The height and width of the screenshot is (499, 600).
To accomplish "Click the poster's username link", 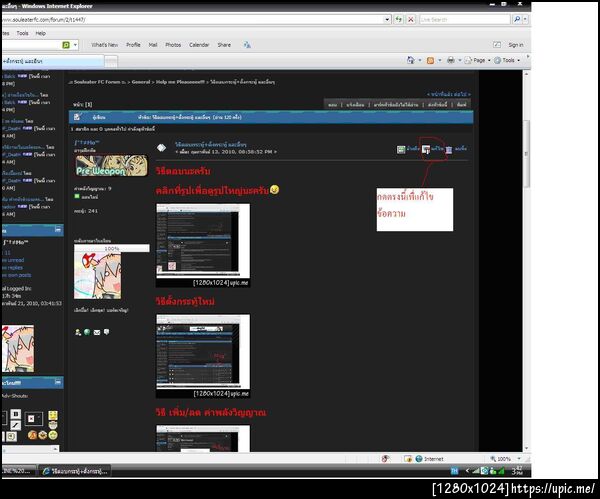I will pos(87,142).
